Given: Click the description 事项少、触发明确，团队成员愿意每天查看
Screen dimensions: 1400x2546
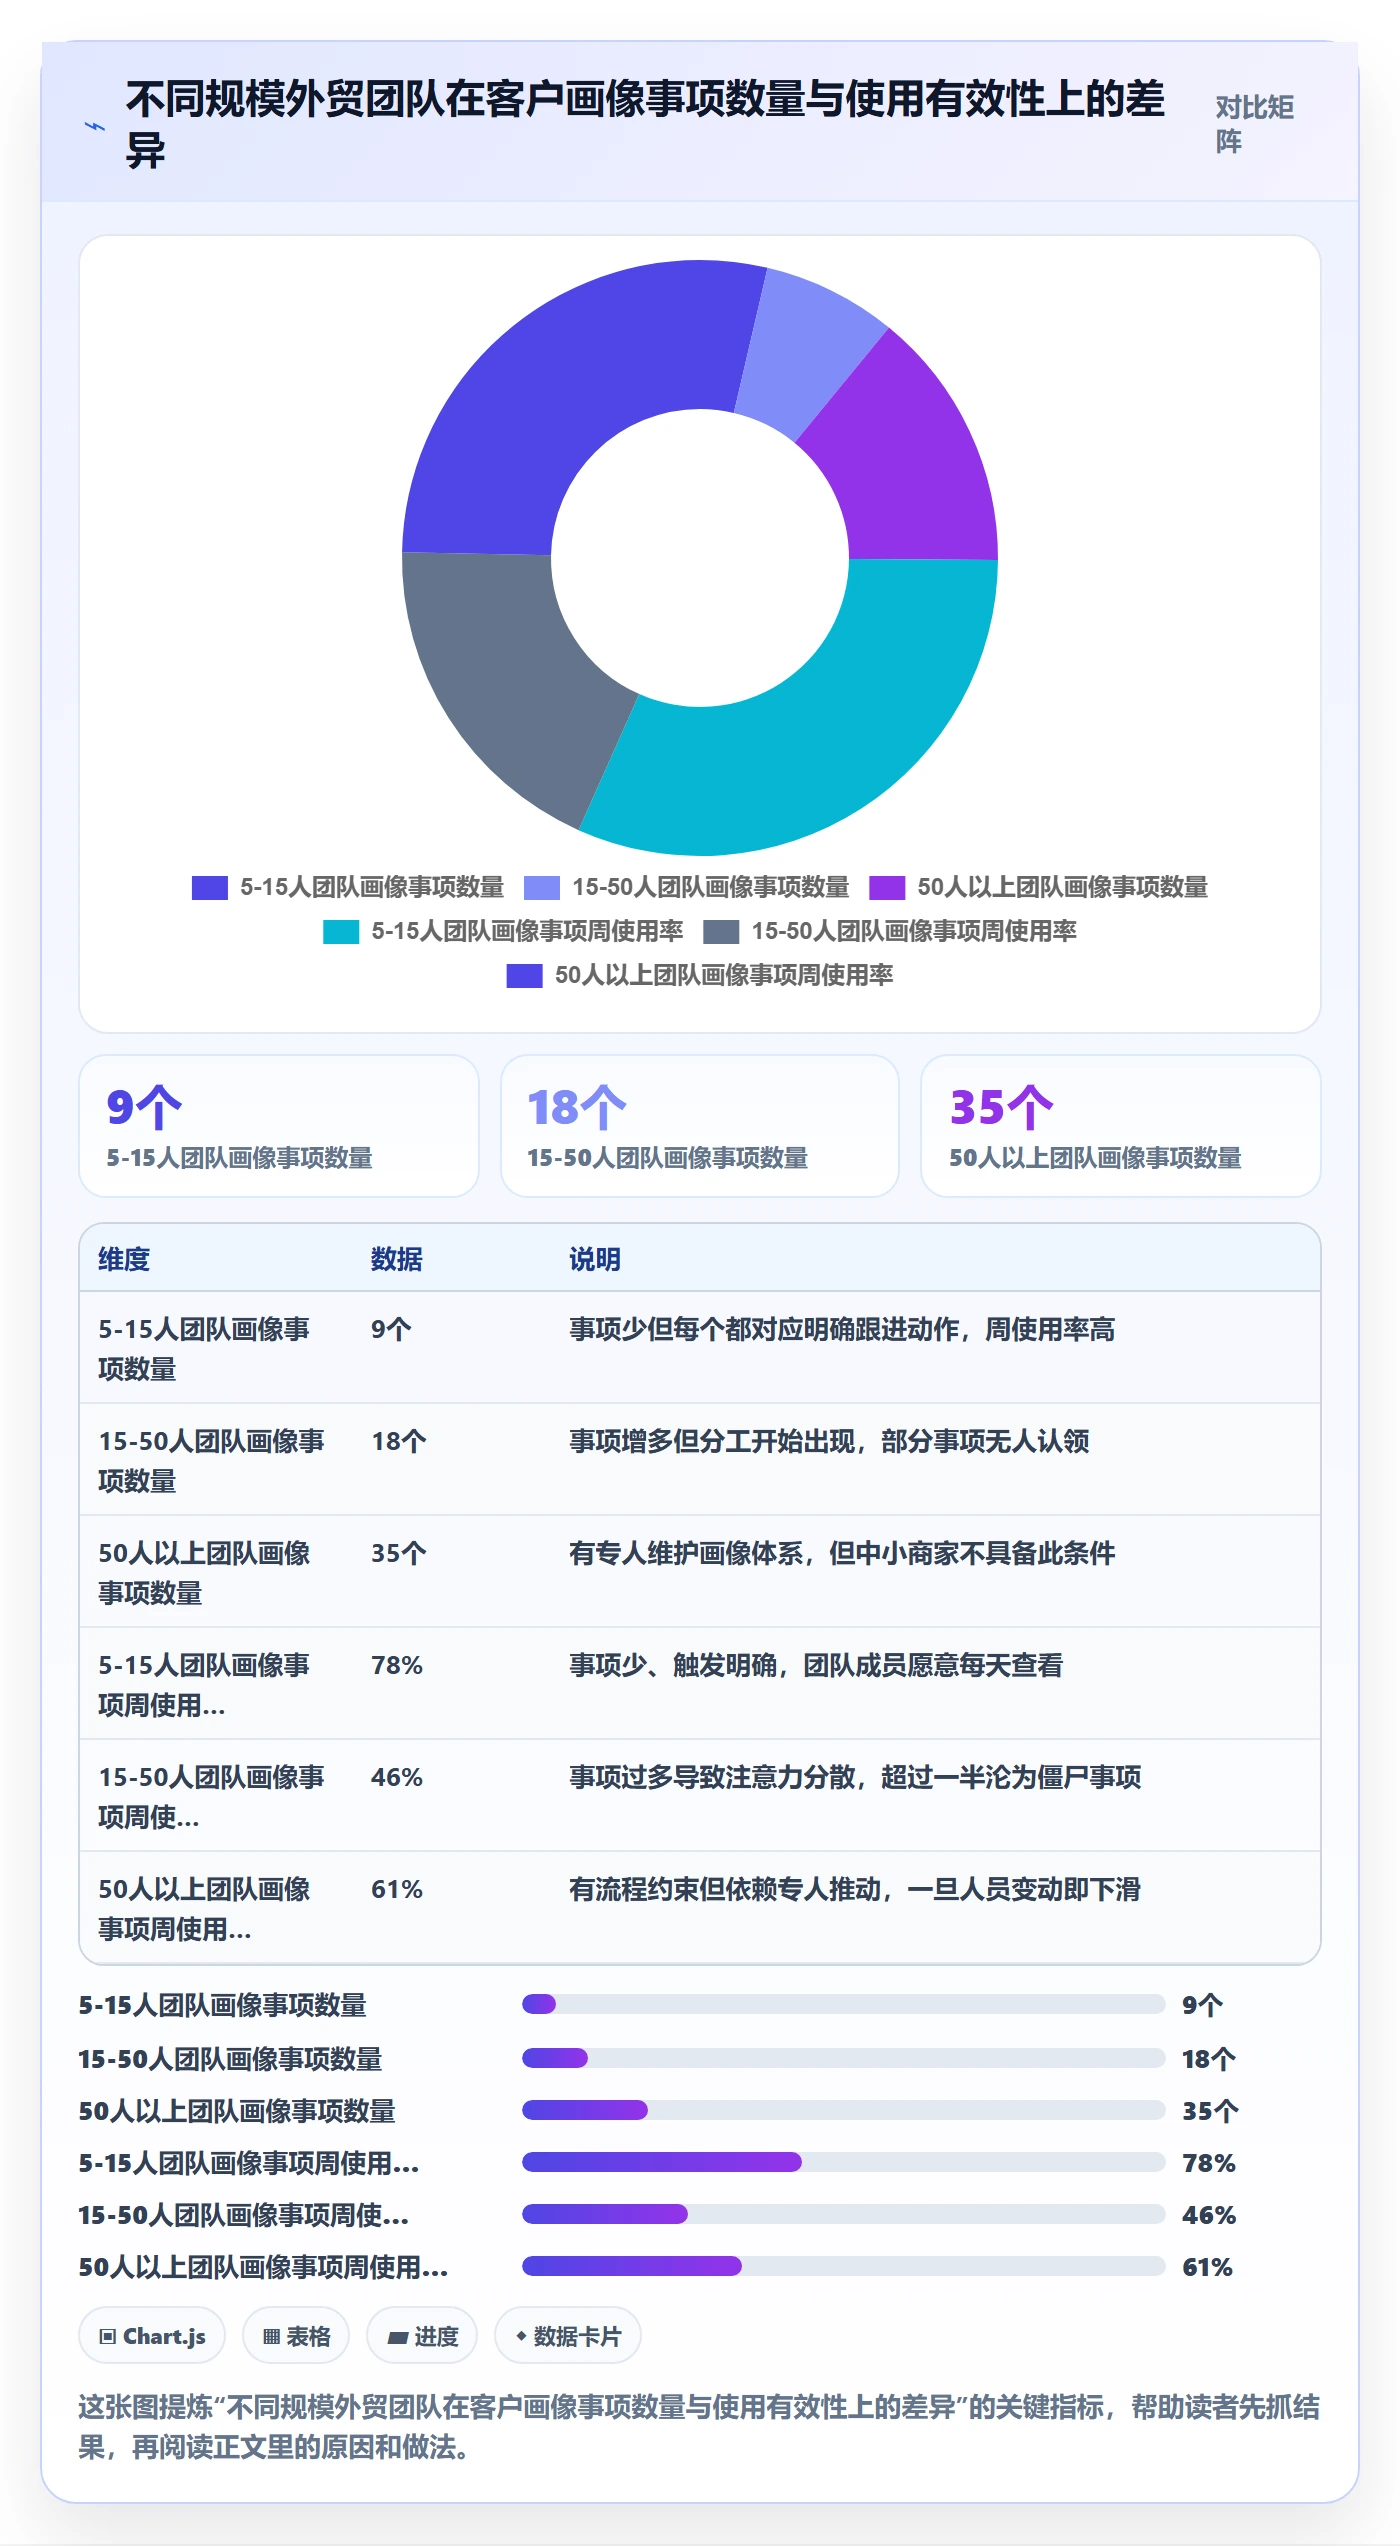Looking at the screenshot, I should point(816,1665).
